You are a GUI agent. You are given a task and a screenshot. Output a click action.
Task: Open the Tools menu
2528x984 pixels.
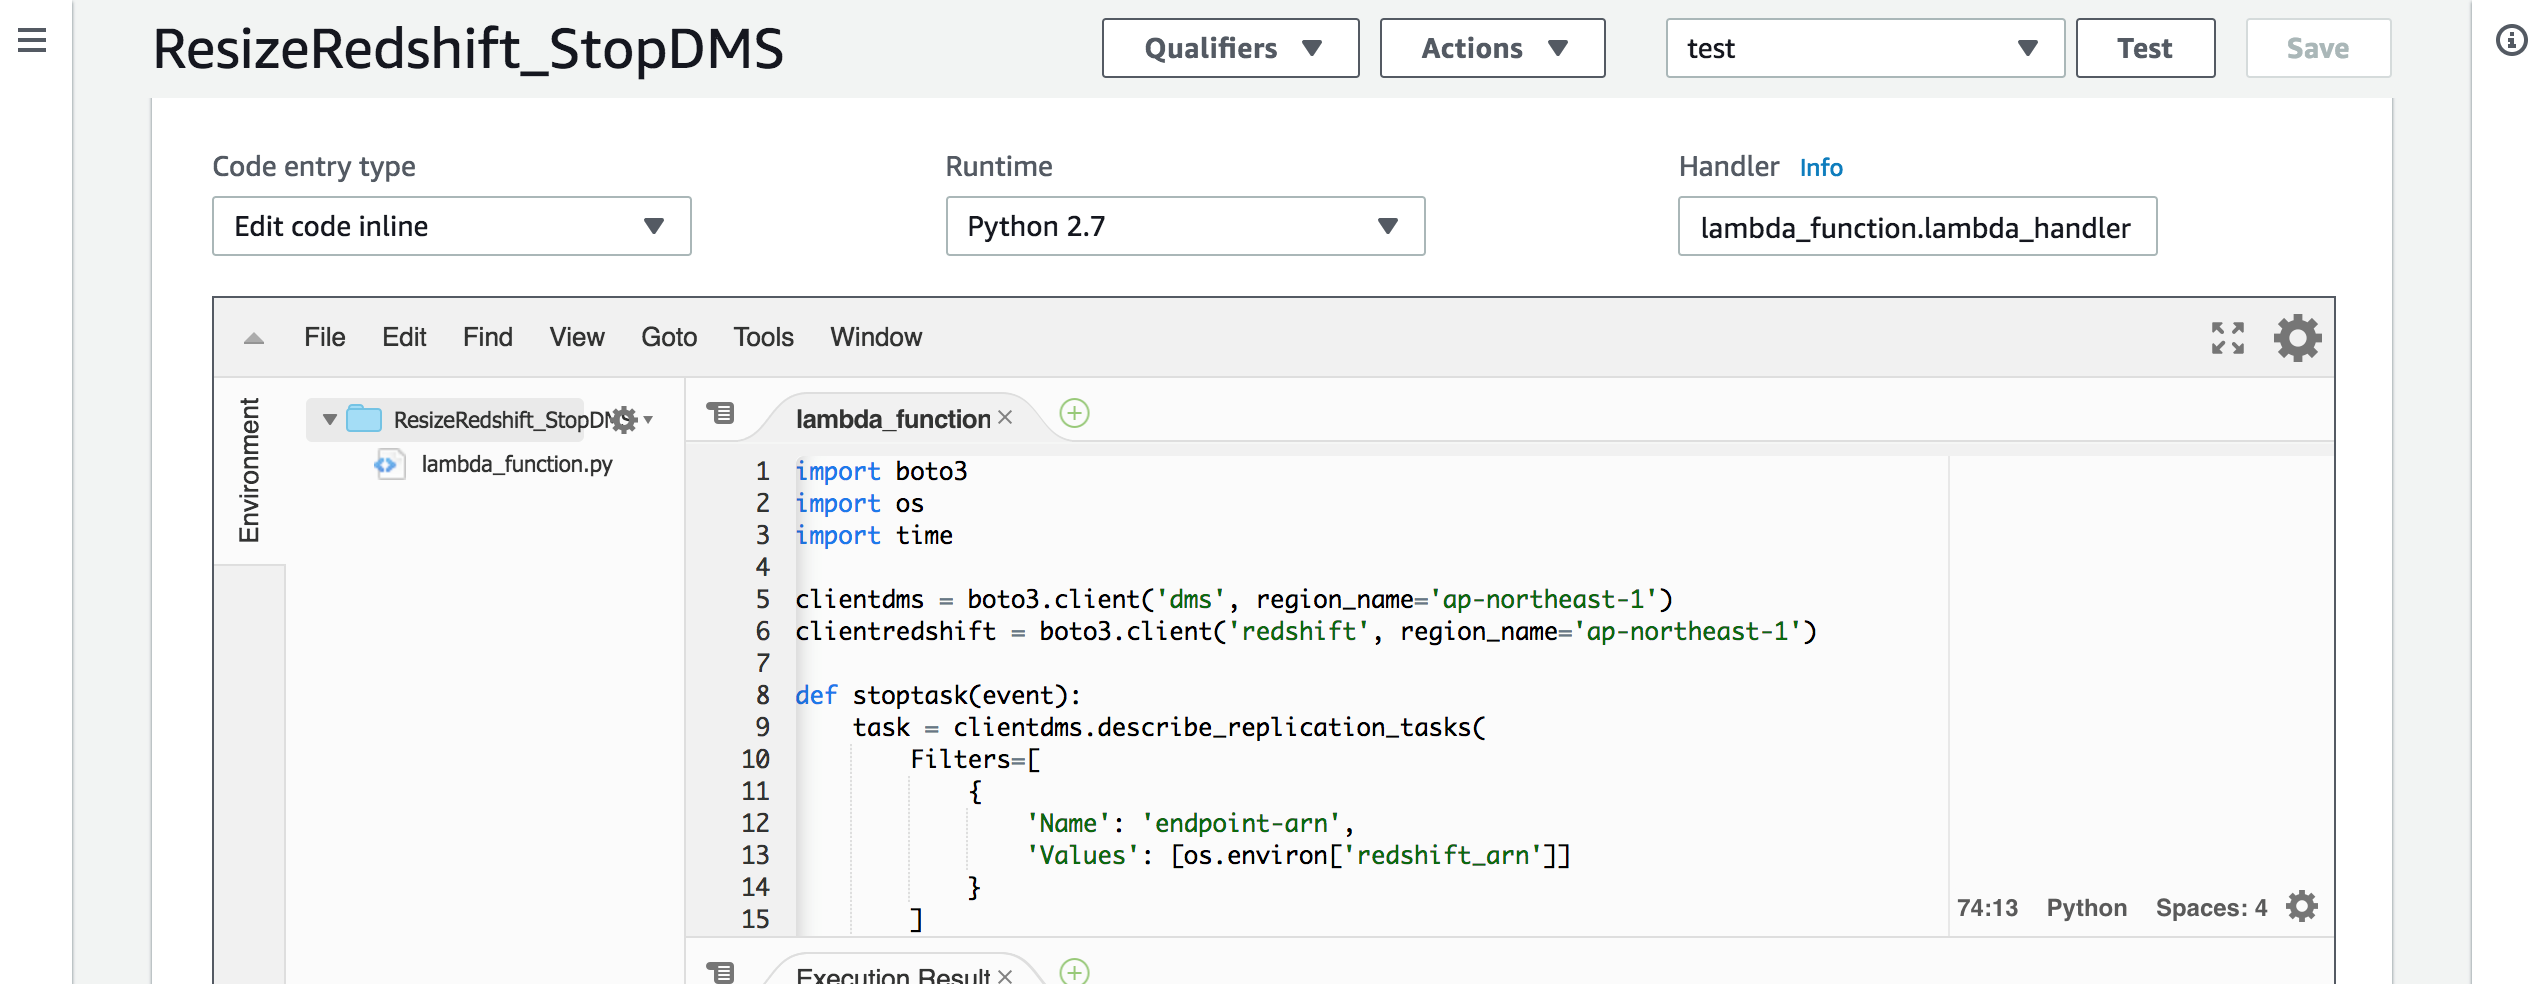[764, 337]
